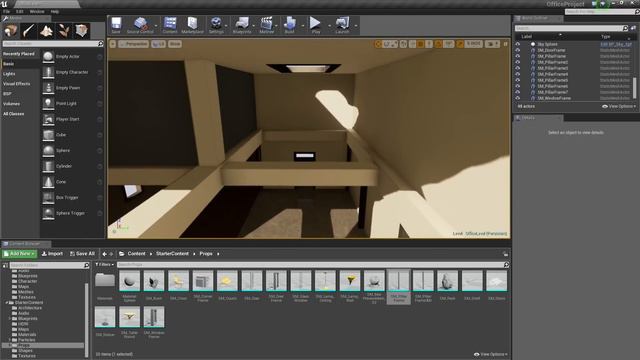Open Content Browser View Options dropdown
Screen dimensions: 640x360
(x=490, y=354)
